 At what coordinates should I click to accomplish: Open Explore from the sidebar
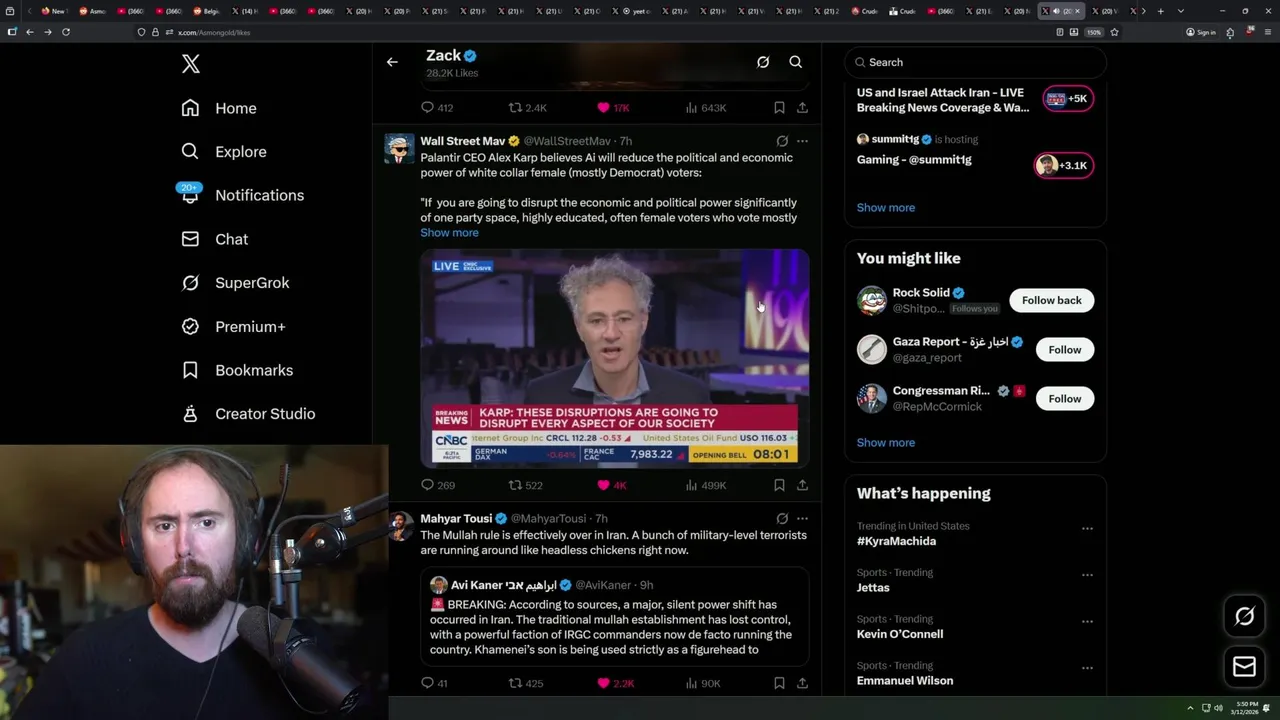224,152
